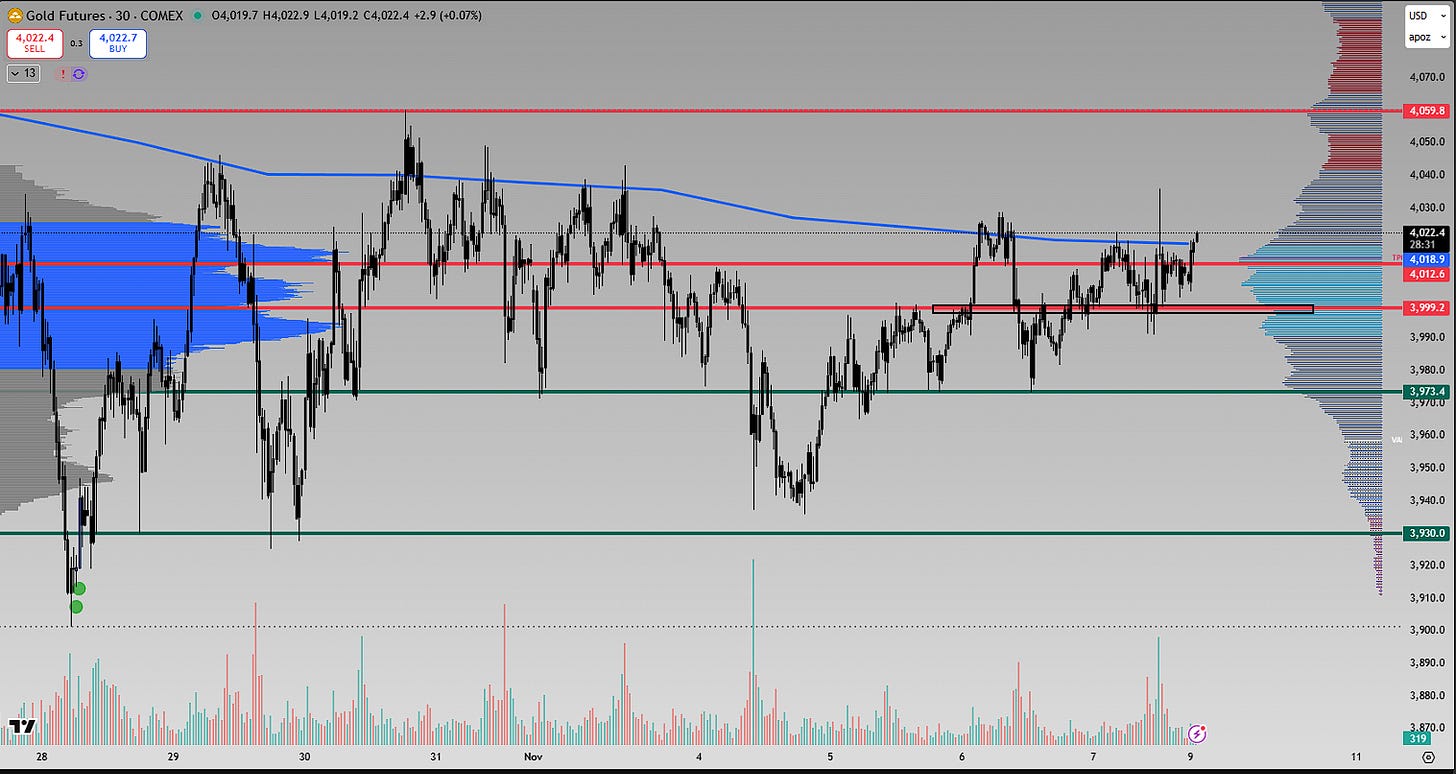Click the BUY 4,022.7 button
The image size is (1456, 774).
pos(117,43)
